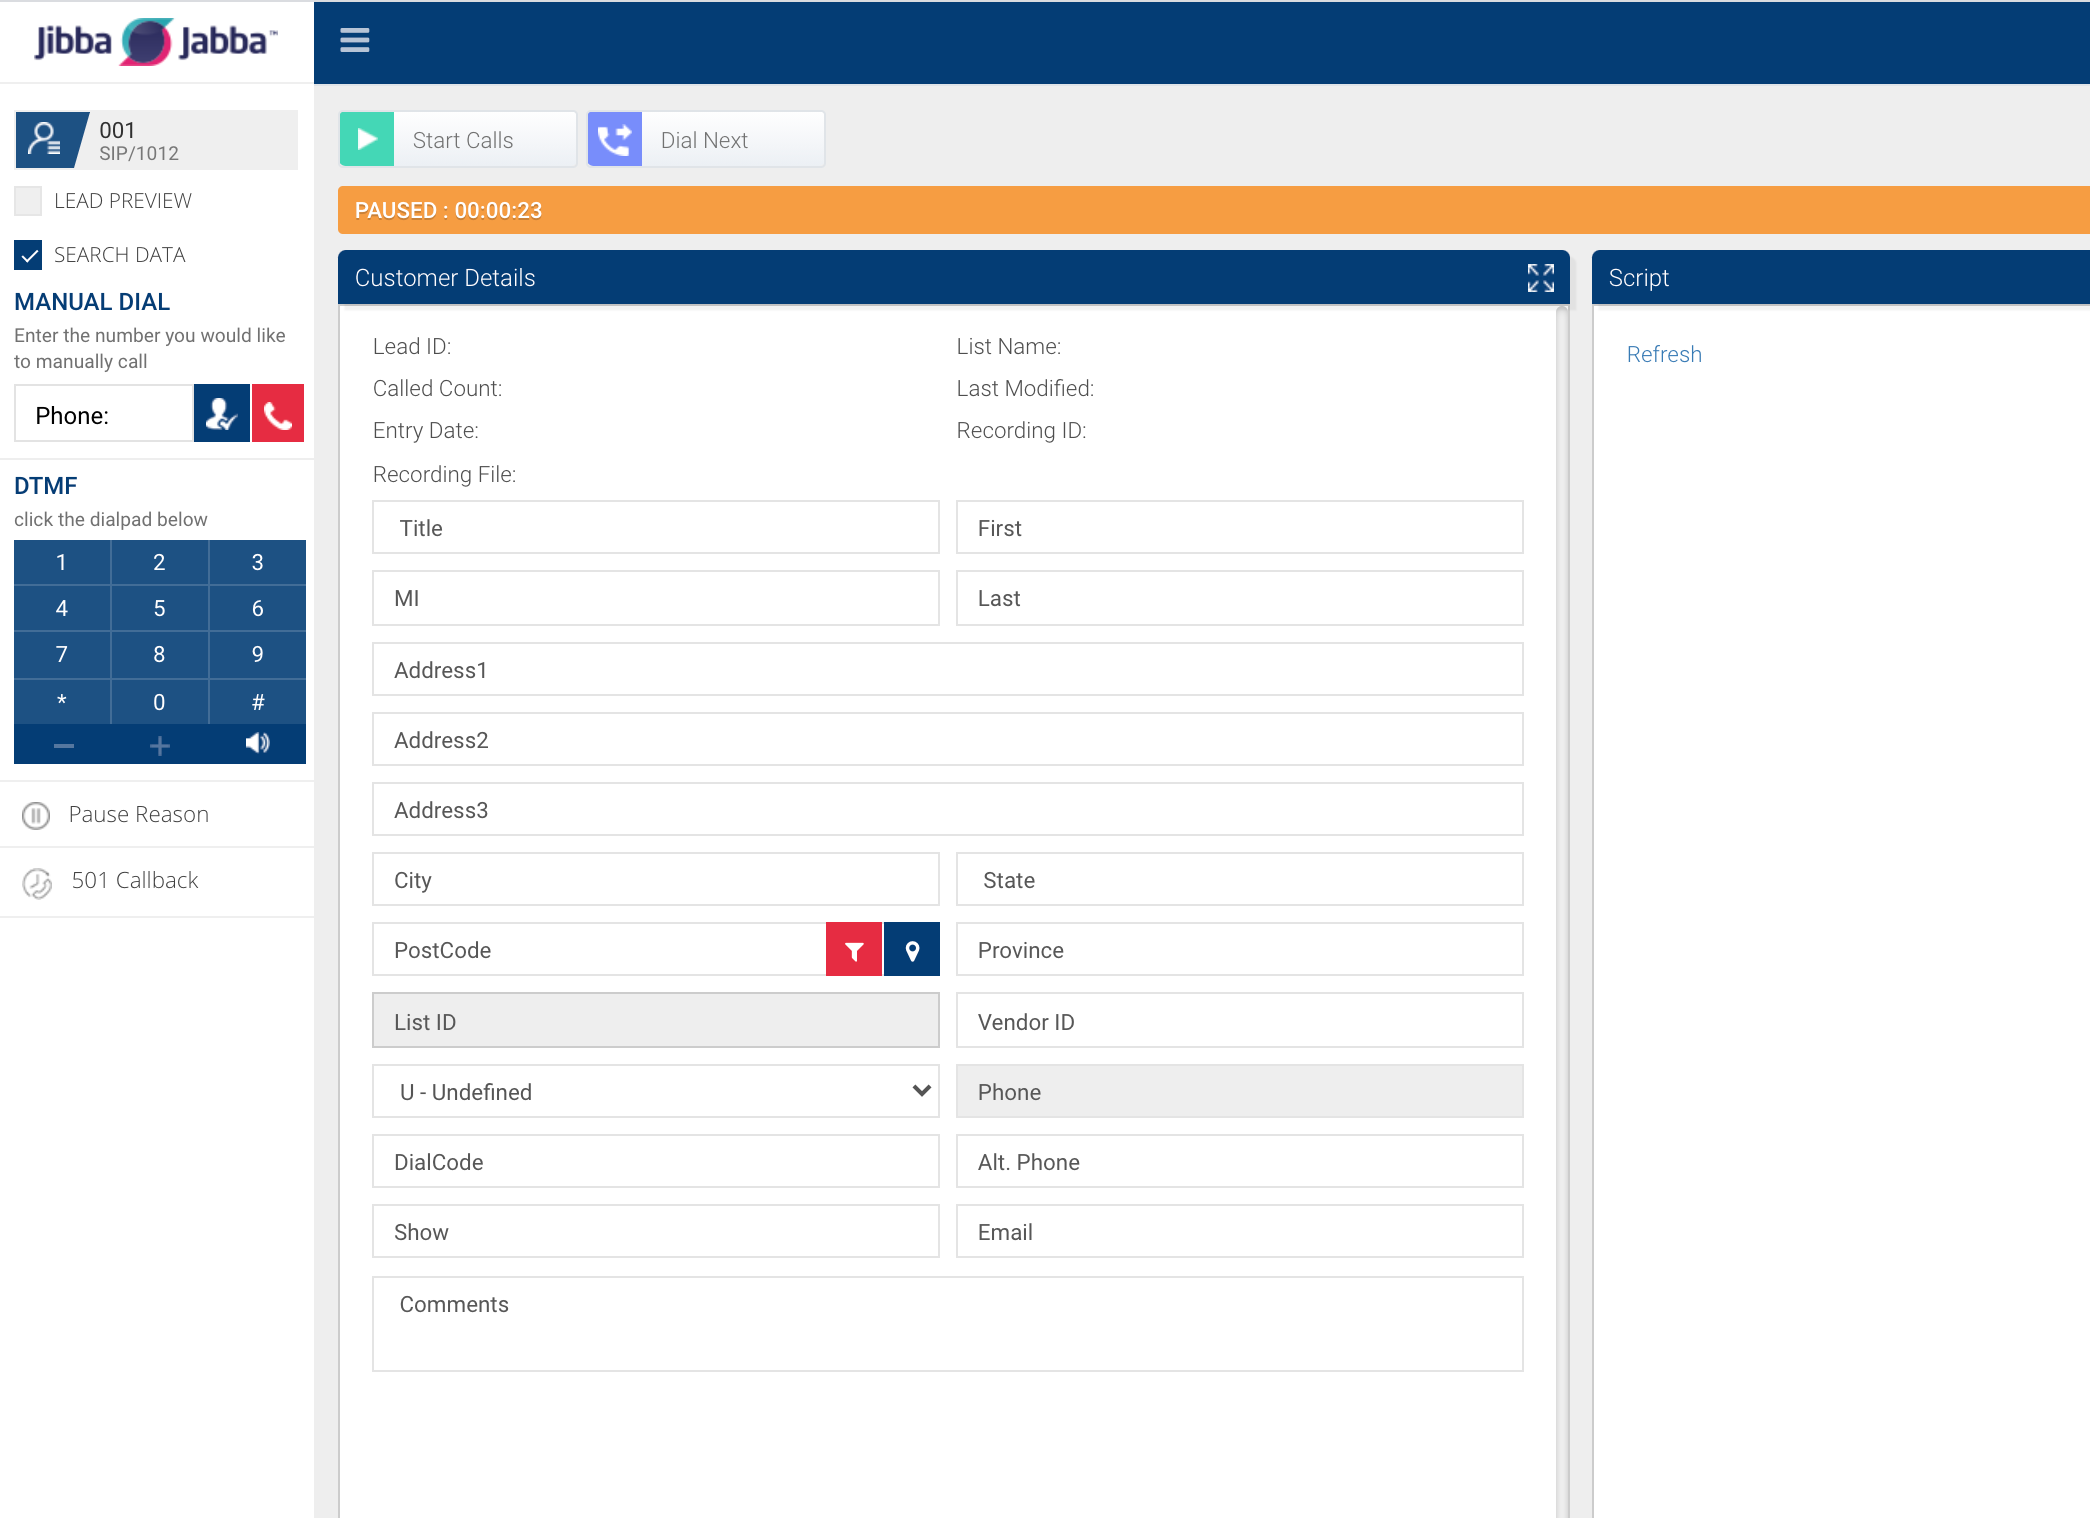Uncheck the SEARCH DATA checkbox
This screenshot has width=2090, height=1518.
[x=28, y=255]
